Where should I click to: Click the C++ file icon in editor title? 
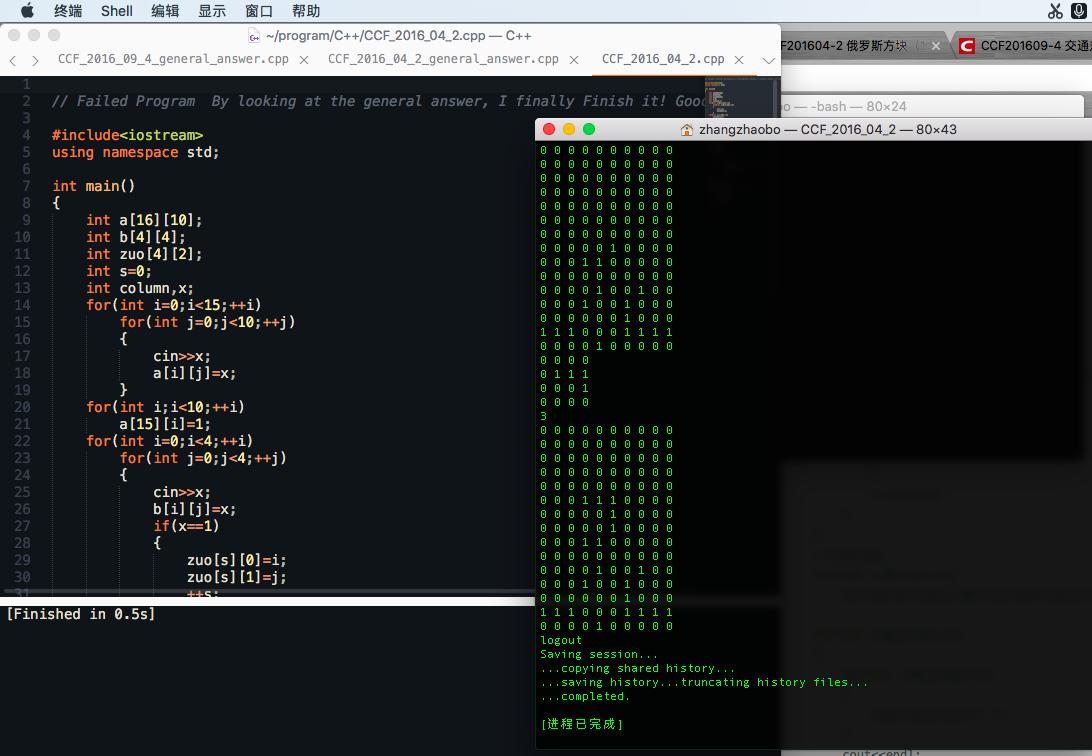(254, 36)
